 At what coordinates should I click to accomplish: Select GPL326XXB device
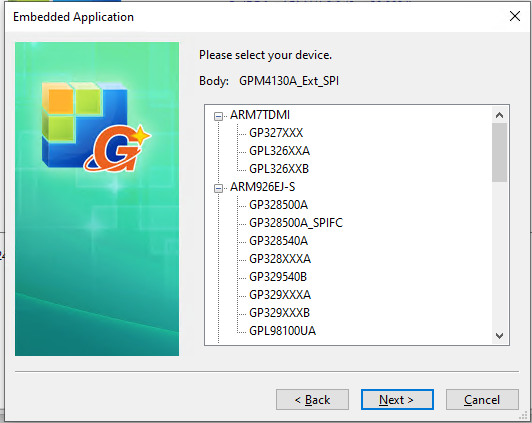coord(279,169)
